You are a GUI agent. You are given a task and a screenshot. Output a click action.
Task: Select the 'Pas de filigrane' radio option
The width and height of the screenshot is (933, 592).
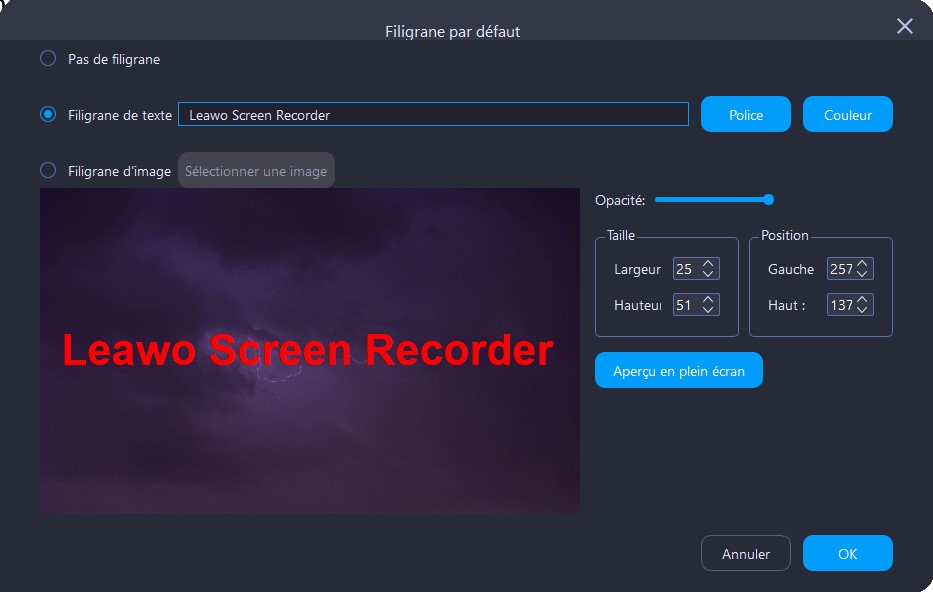pos(48,58)
